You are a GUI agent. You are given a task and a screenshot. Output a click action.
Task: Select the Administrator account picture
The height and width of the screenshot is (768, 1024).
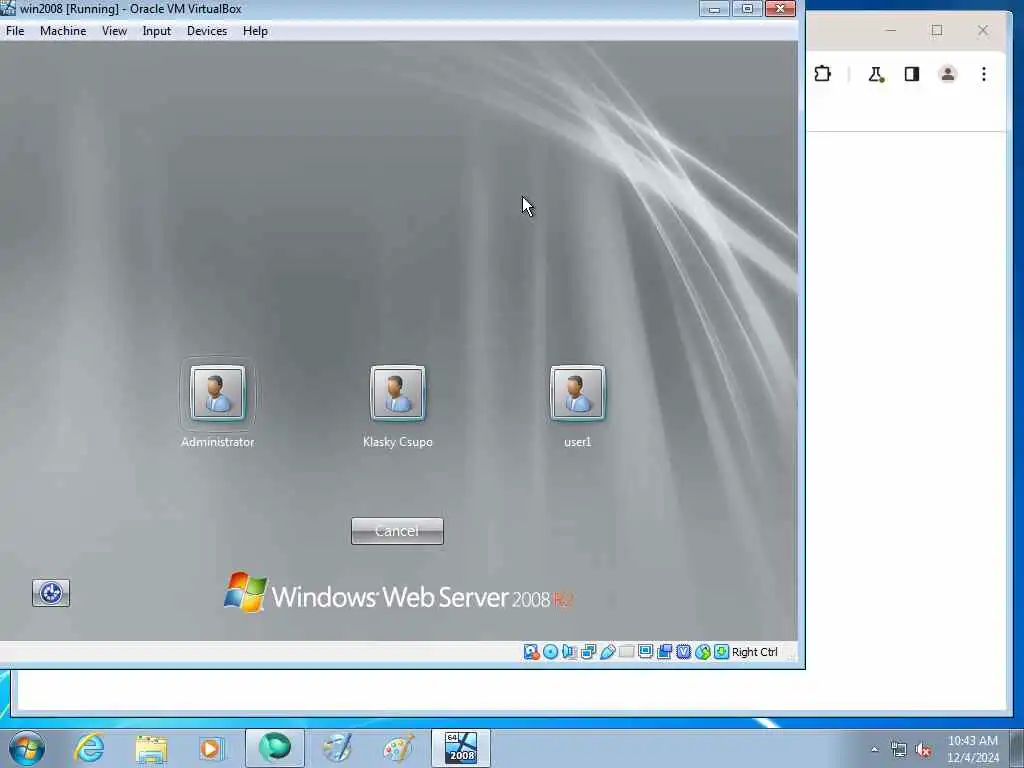coord(217,393)
